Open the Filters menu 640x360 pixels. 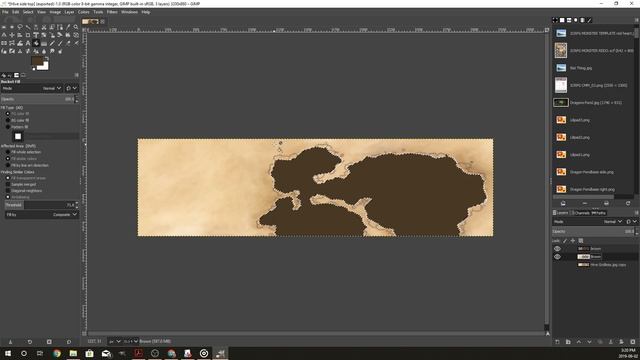[x=112, y=12]
